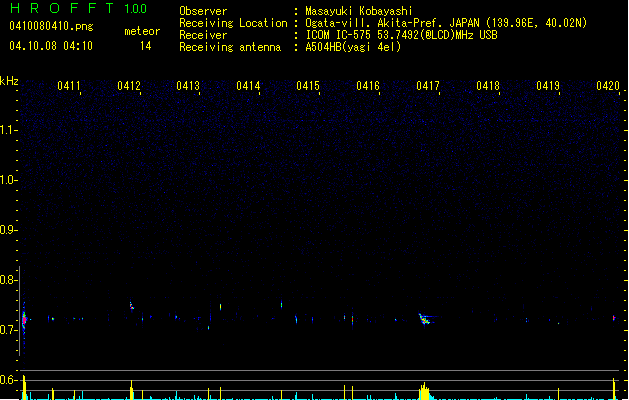Click the 1.0 frequency axis label
This screenshot has height=400, width=629.
point(8,180)
